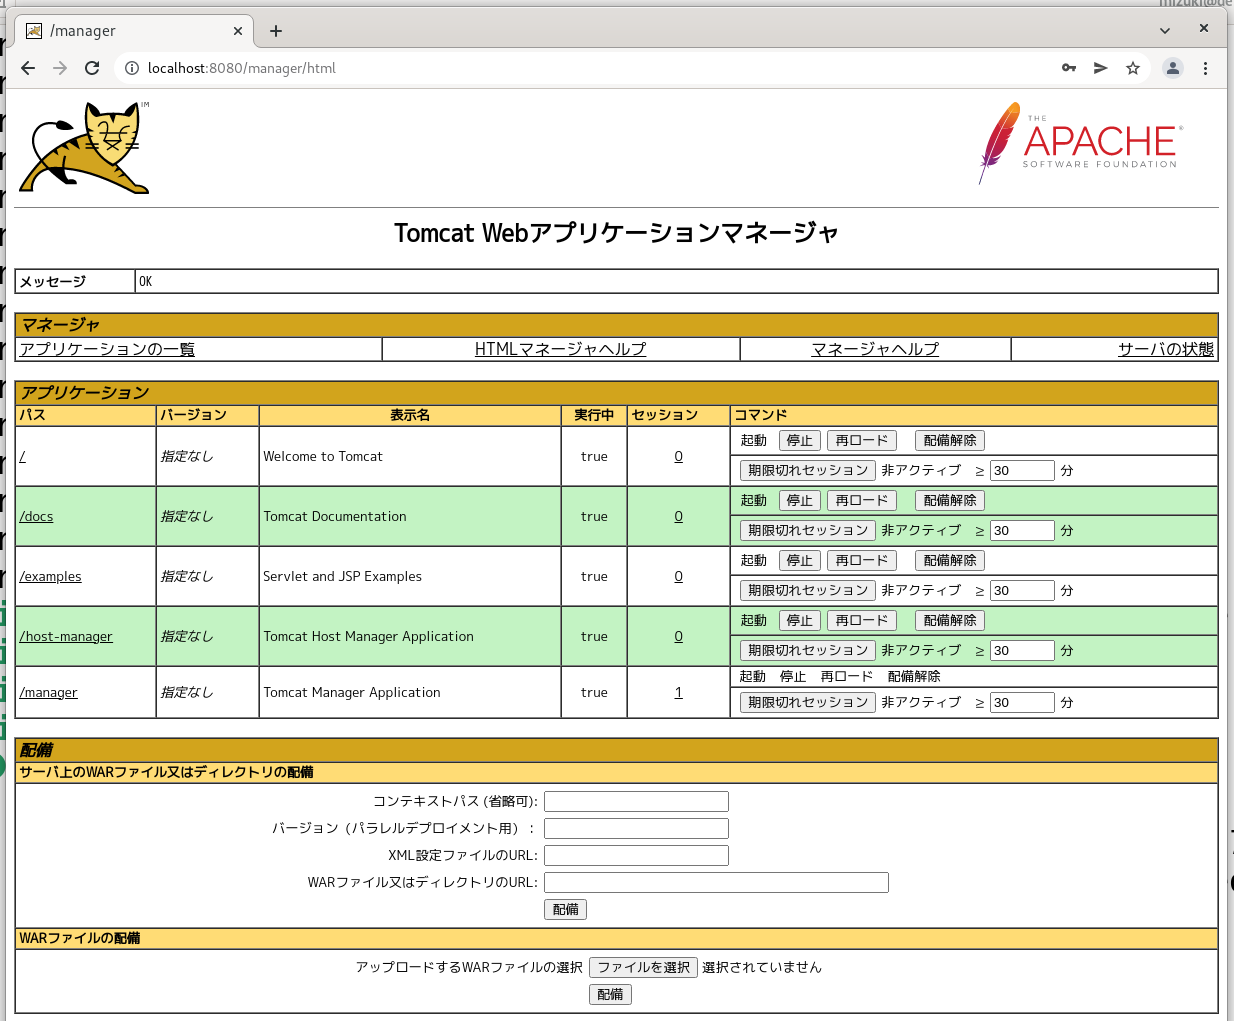This screenshot has height=1021, width=1234.
Task: Click the share/send page icon
Action: click(x=1100, y=68)
